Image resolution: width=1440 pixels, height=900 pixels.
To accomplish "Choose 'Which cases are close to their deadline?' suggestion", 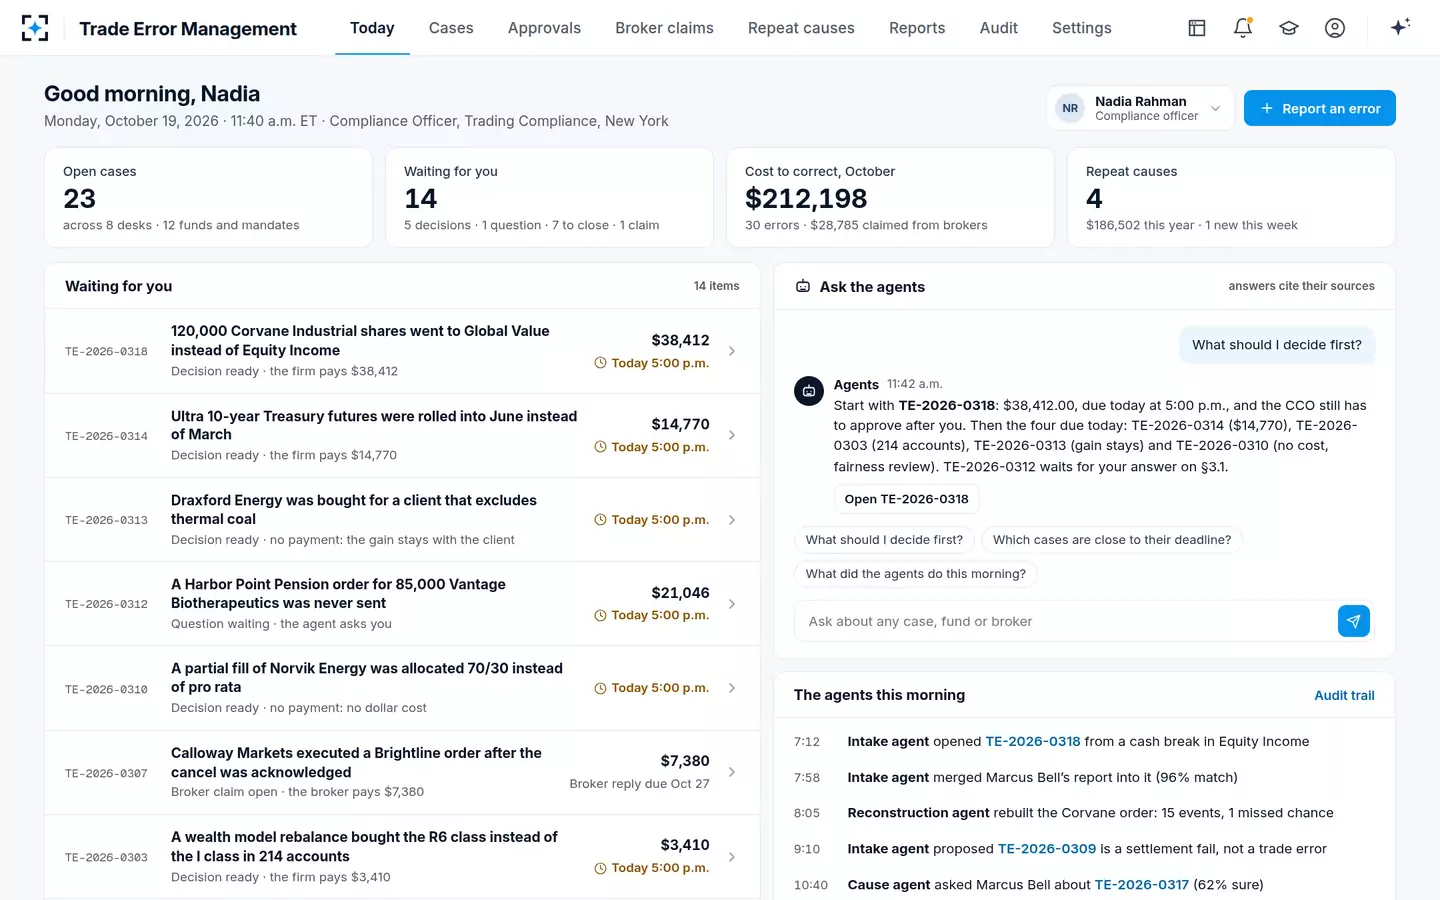I will pos(1112,540).
